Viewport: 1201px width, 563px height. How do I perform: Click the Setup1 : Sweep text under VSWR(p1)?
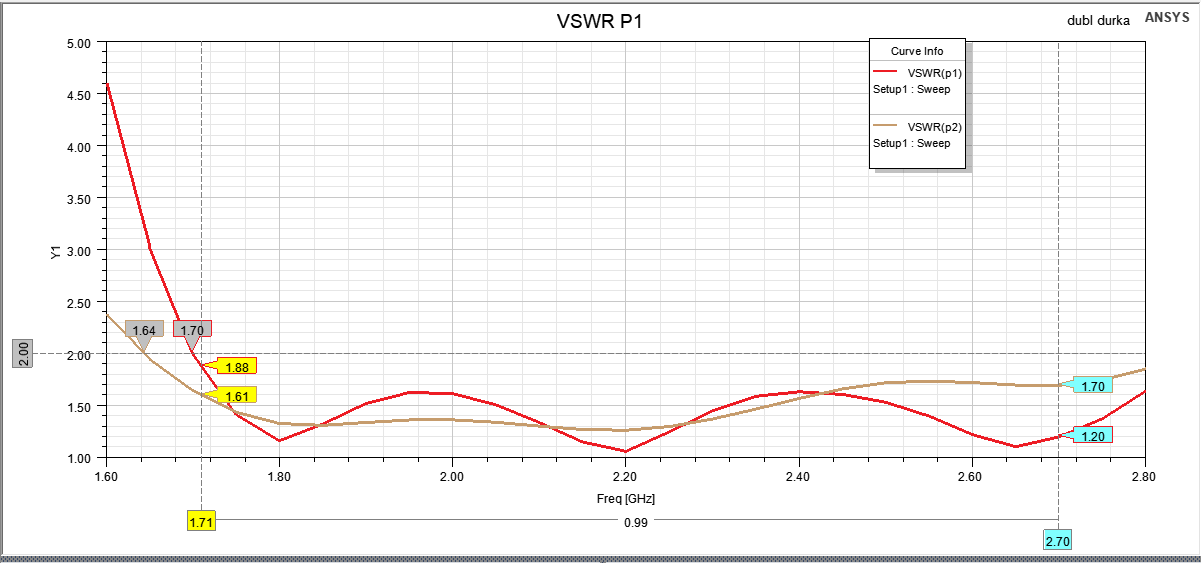click(x=911, y=89)
